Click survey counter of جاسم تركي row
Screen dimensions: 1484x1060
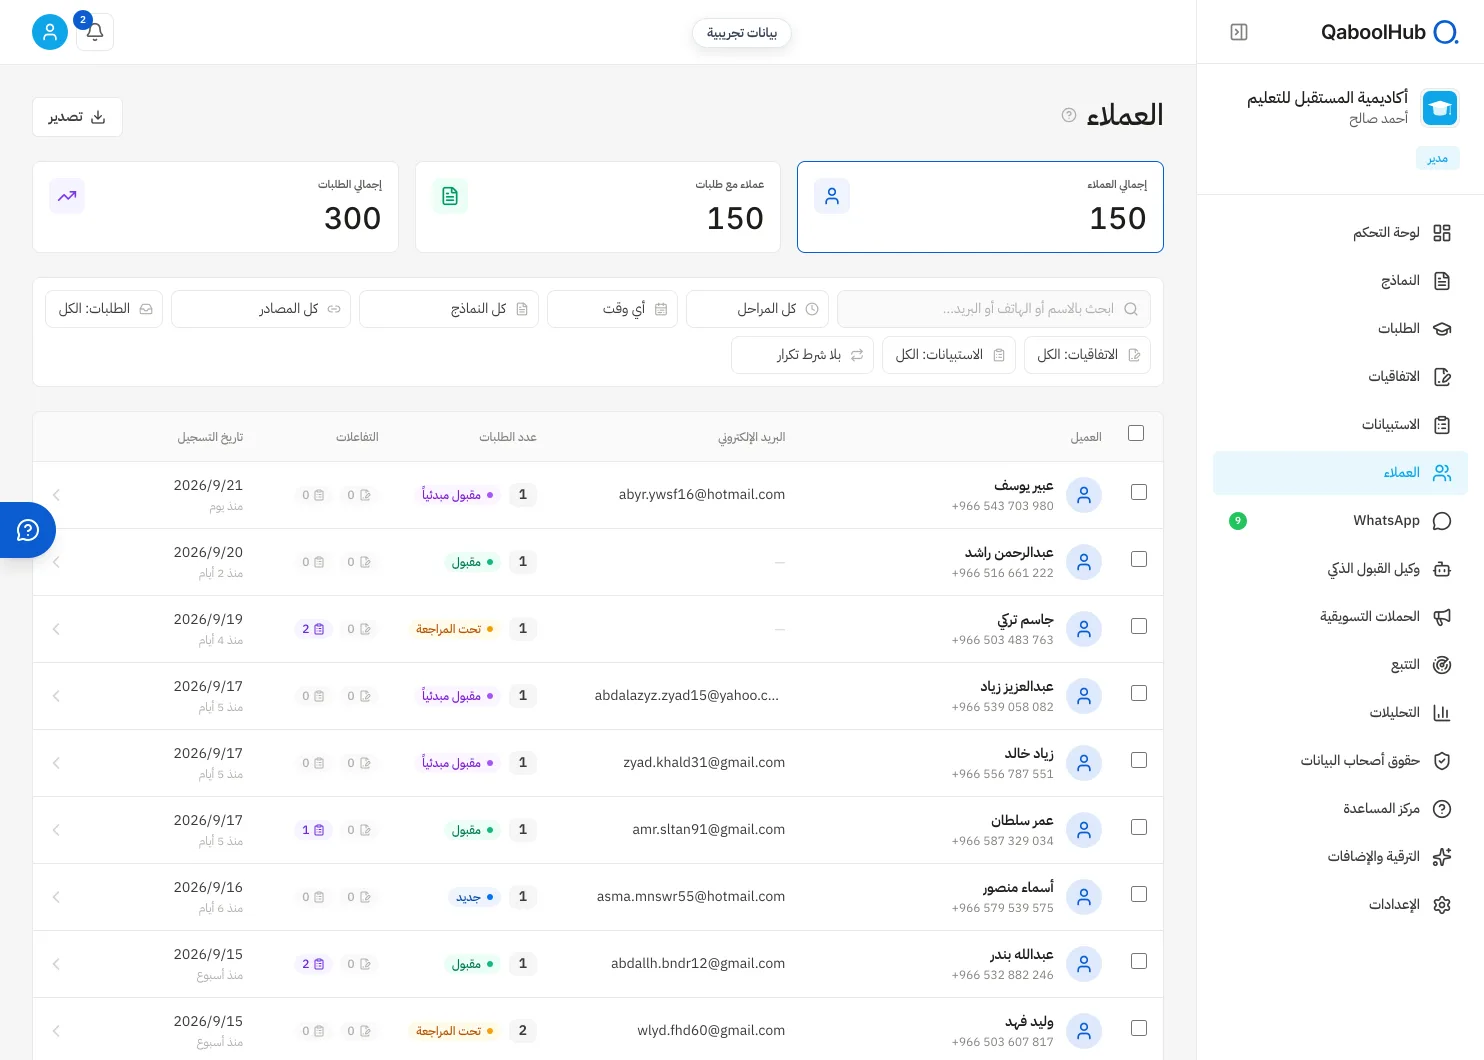pyautogui.click(x=313, y=629)
